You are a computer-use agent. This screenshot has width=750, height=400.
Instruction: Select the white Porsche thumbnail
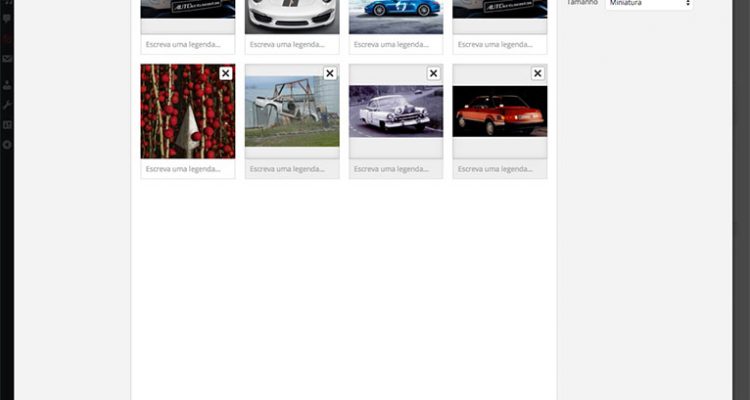tap(292, 12)
